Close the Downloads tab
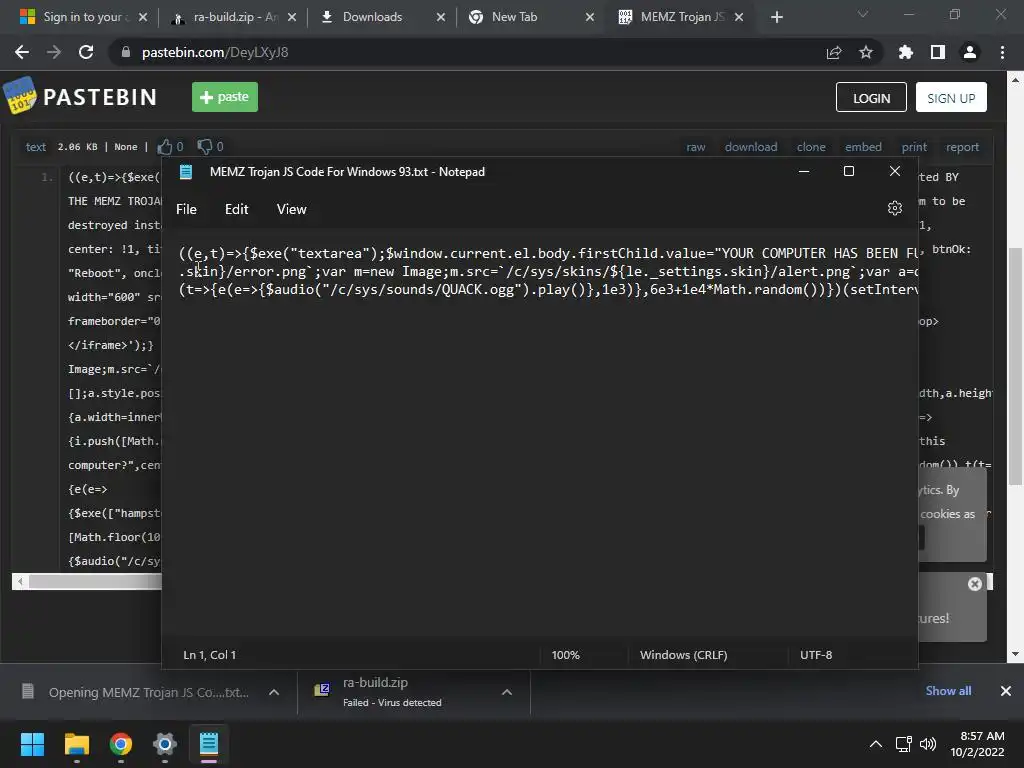This screenshot has height=768, width=1024. click(441, 17)
